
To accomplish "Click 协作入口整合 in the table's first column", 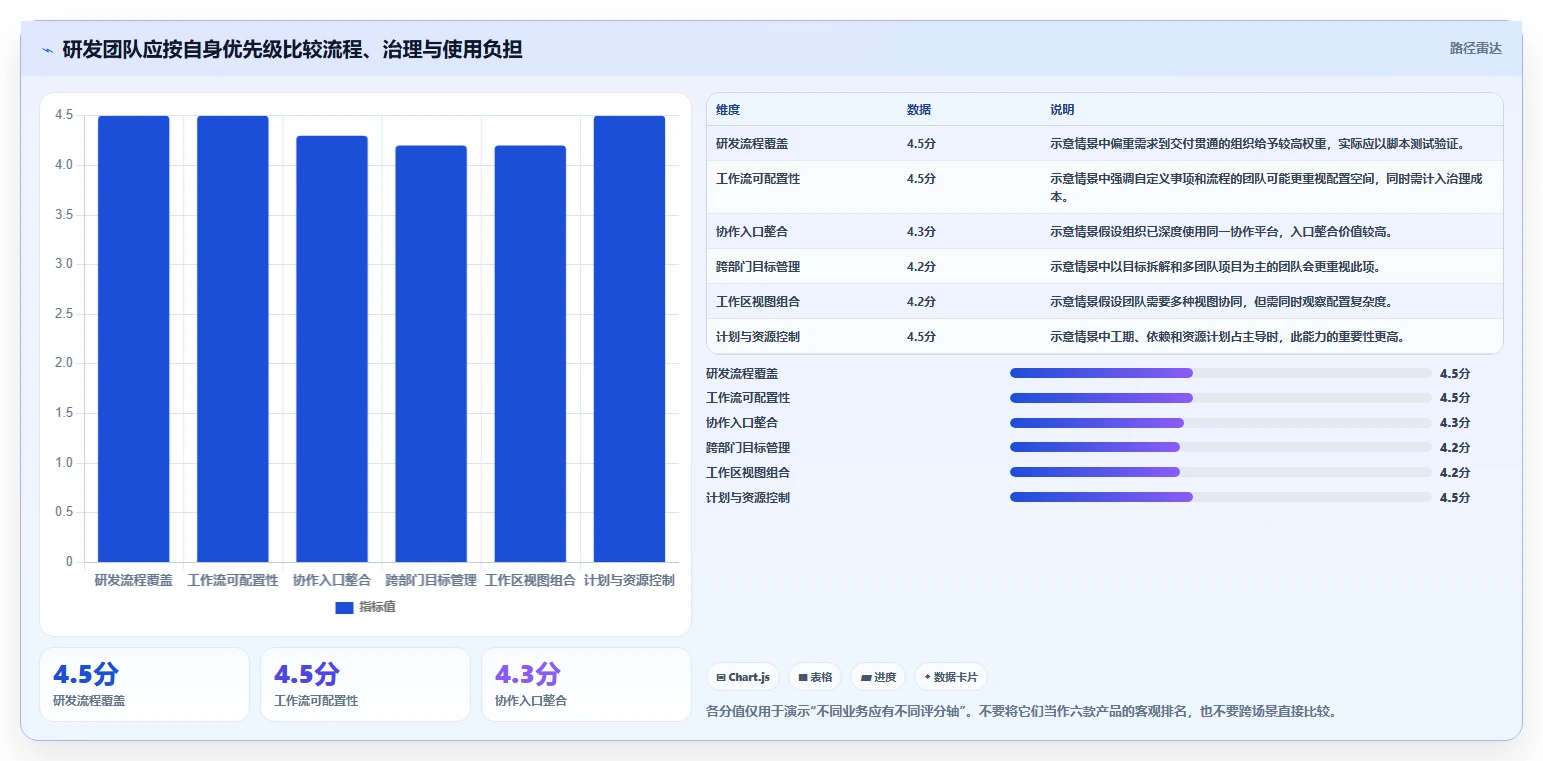I will (752, 232).
